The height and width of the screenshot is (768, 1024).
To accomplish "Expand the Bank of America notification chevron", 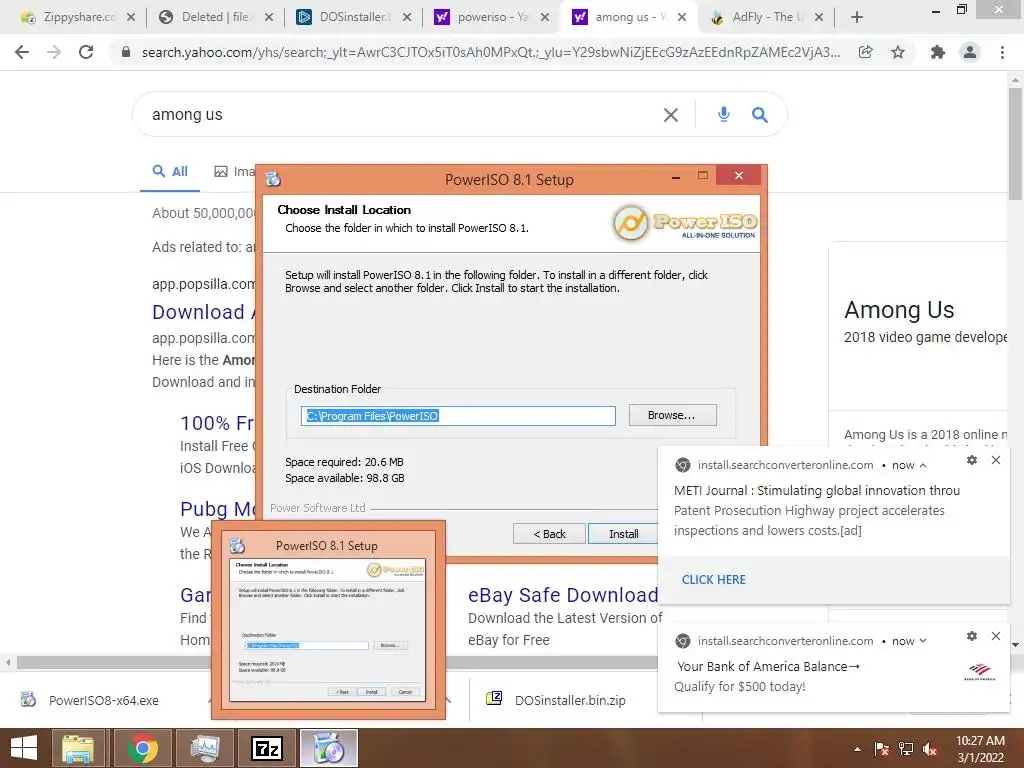I will (923, 641).
